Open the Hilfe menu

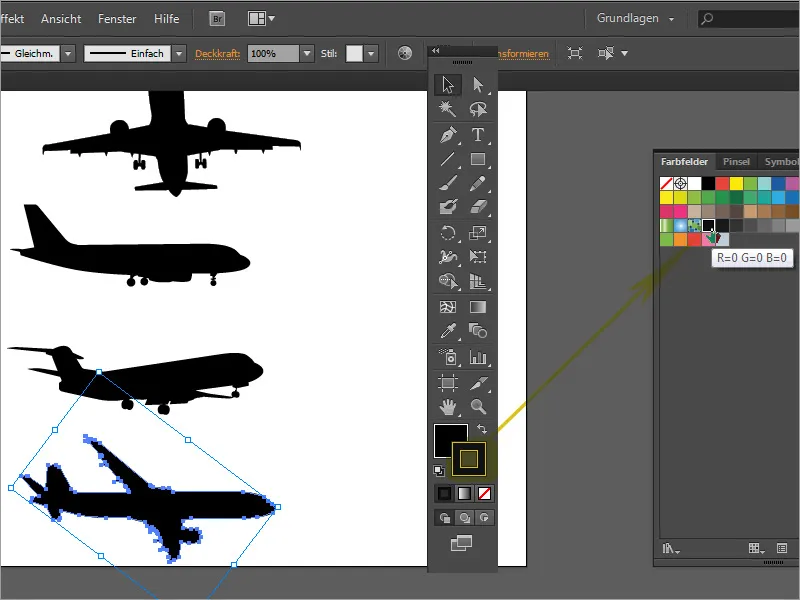[x=166, y=19]
